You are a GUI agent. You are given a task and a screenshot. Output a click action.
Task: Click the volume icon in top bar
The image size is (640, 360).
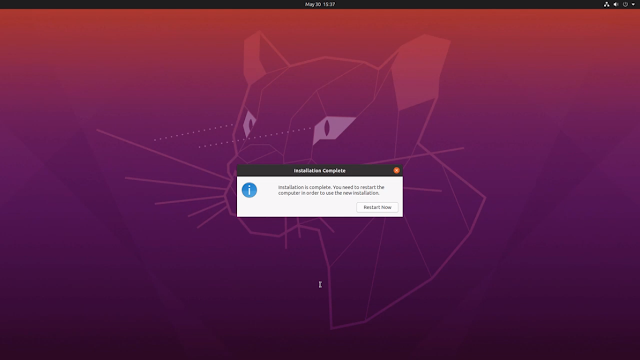click(616, 4)
